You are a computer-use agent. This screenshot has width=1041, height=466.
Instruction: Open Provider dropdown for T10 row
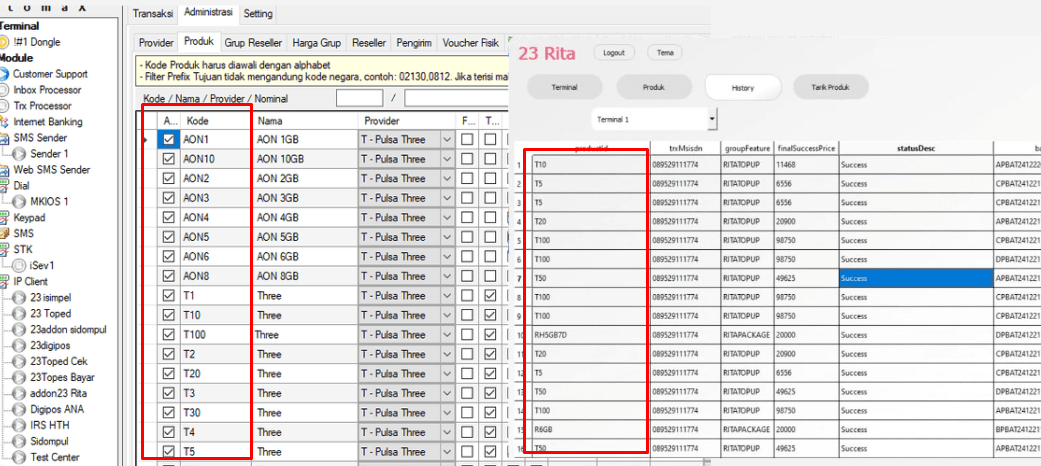[446, 316]
